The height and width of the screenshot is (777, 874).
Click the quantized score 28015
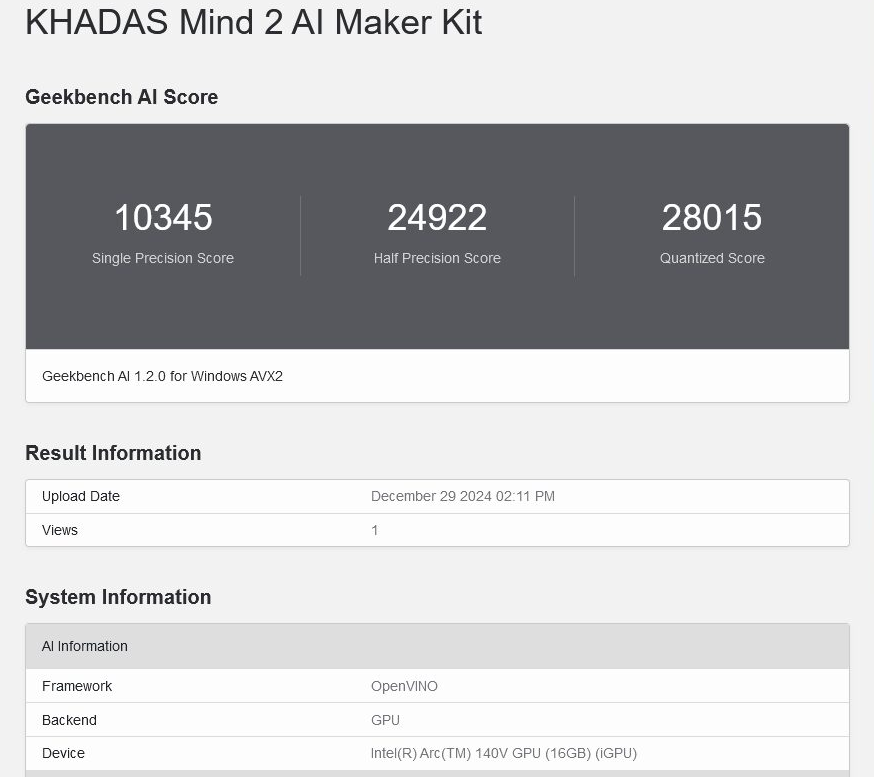pos(712,217)
